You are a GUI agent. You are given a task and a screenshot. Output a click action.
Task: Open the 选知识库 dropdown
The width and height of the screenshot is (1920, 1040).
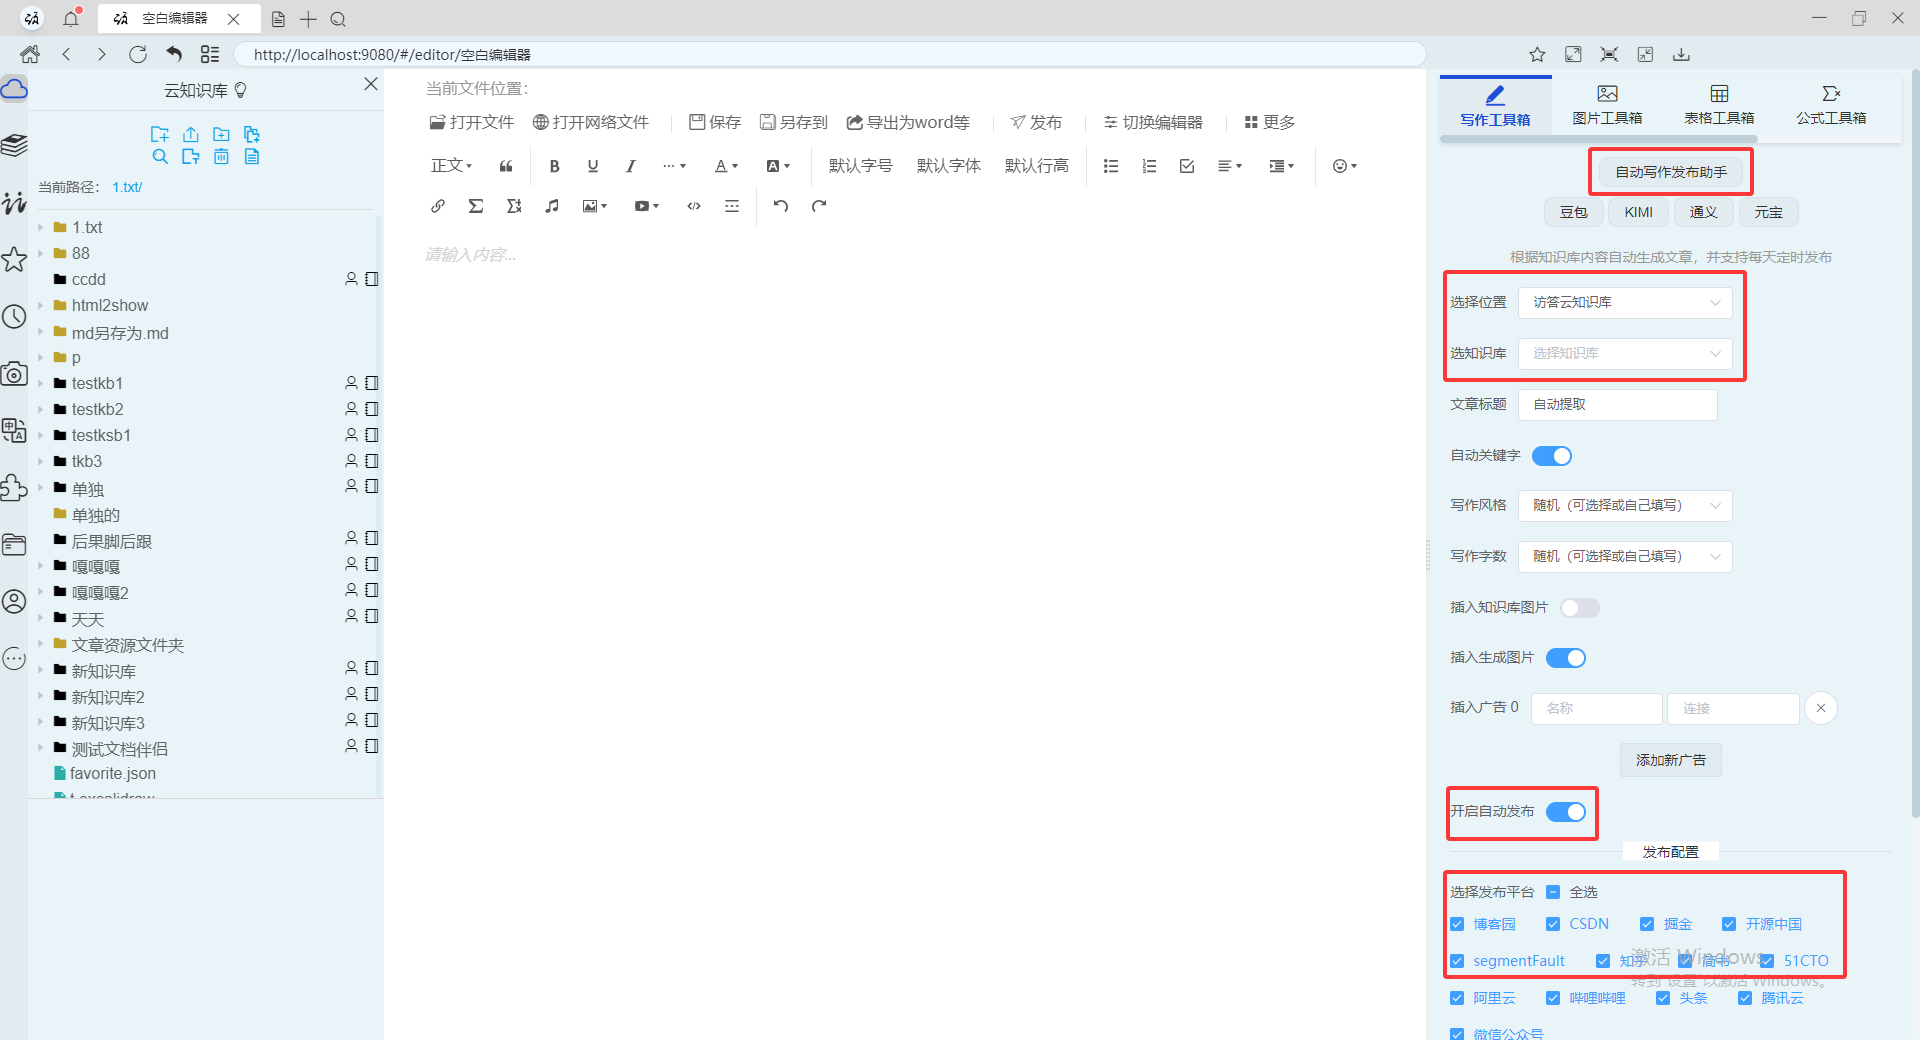pyautogui.click(x=1625, y=353)
